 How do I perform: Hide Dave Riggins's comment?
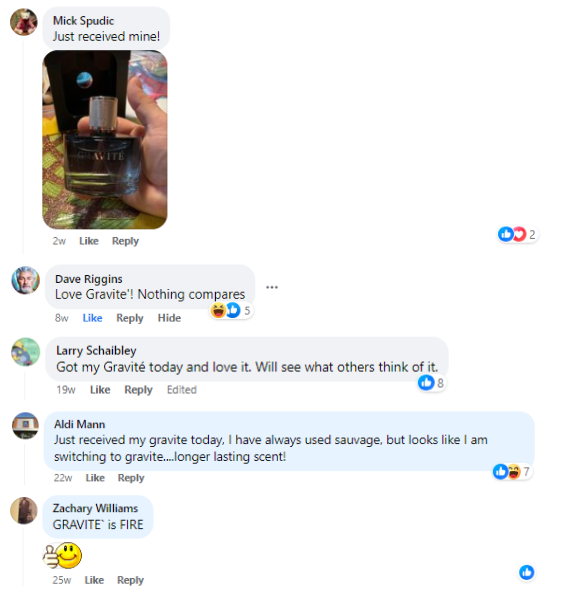(x=169, y=318)
